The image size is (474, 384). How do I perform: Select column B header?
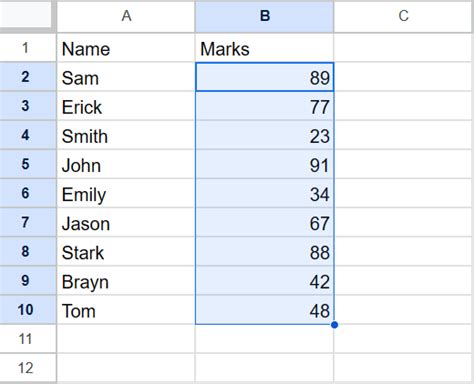(x=264, y=16)
